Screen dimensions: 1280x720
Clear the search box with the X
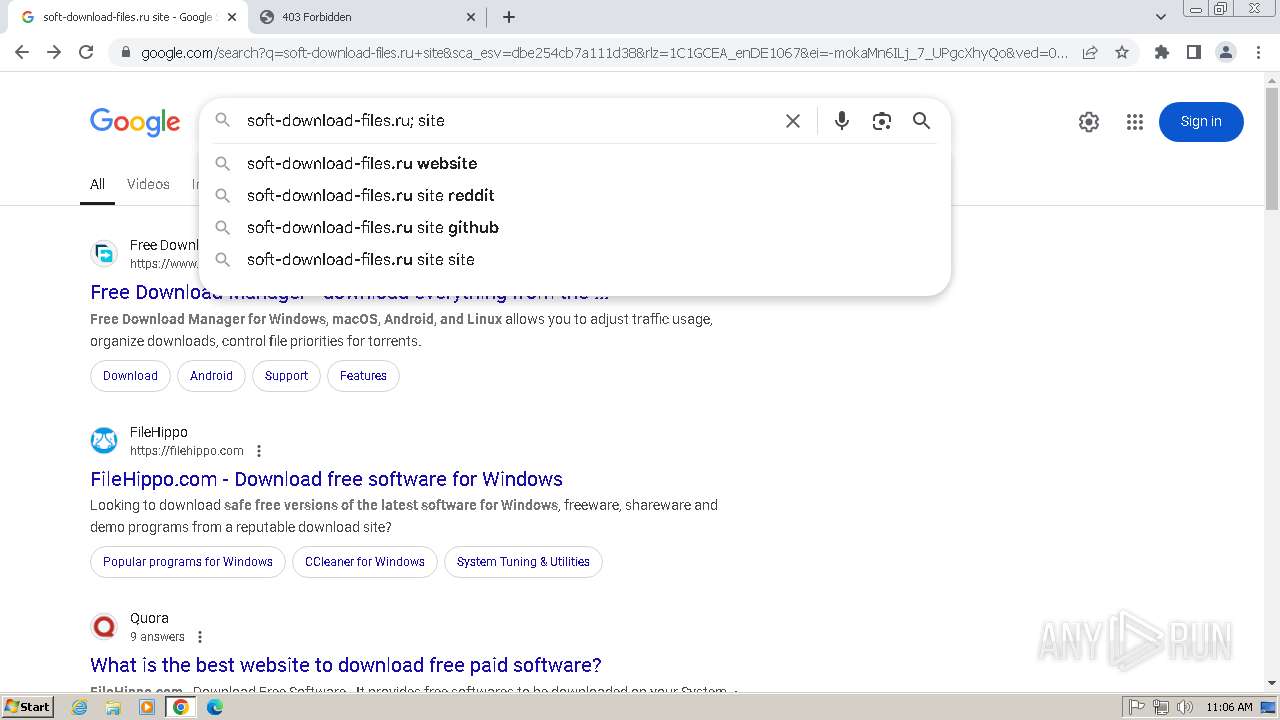point(793,121)
